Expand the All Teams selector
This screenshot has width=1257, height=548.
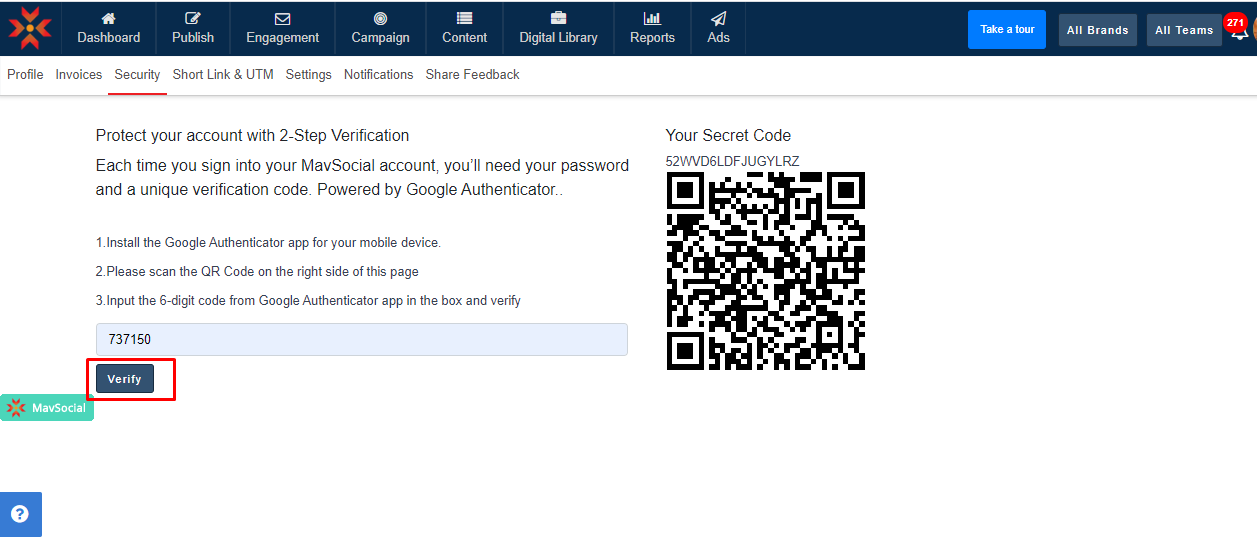point(1183,30)
